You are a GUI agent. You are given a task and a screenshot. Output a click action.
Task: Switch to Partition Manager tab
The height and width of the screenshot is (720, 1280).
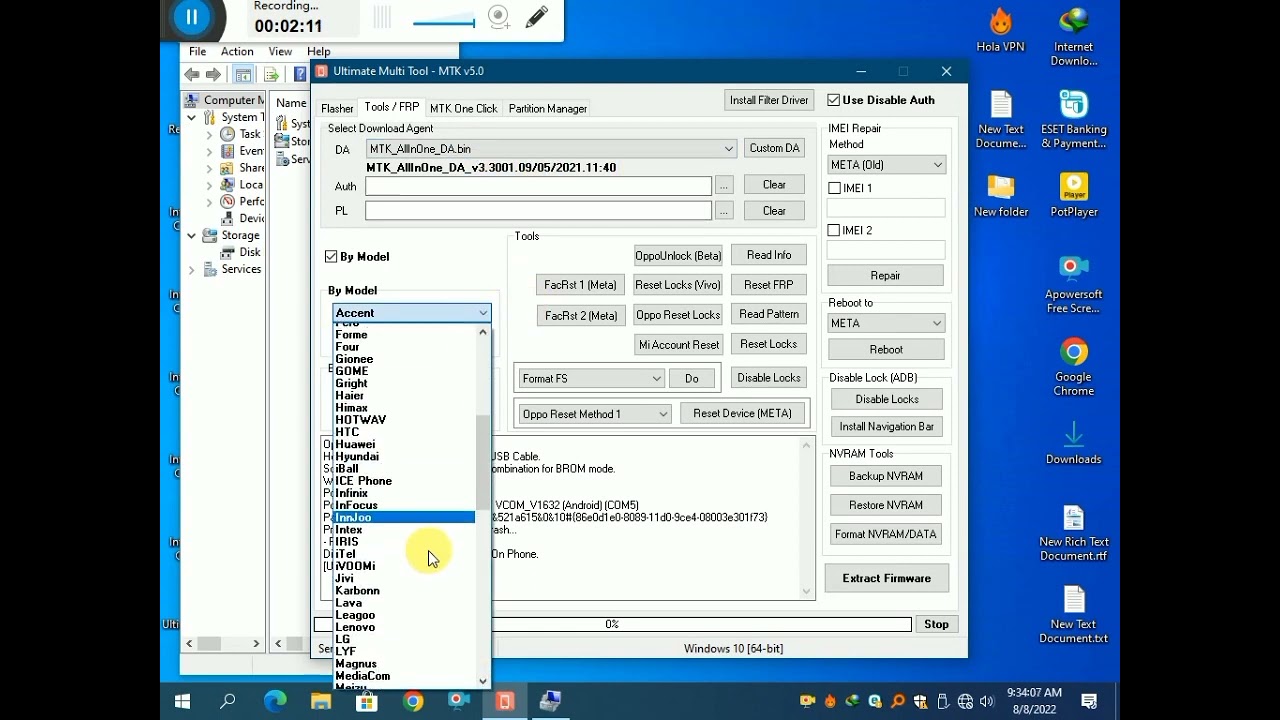pyautogui.click(x=547, y=108)
